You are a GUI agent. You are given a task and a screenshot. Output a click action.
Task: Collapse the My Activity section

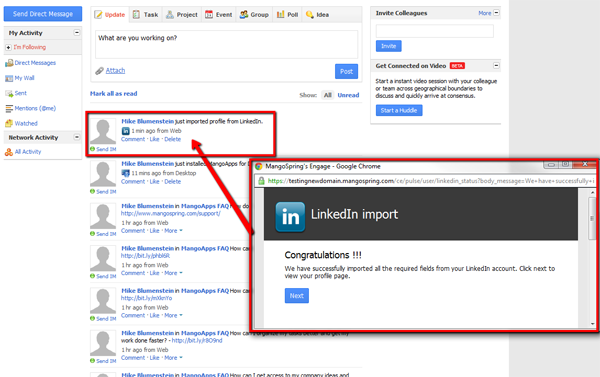(x=77, y=33)
